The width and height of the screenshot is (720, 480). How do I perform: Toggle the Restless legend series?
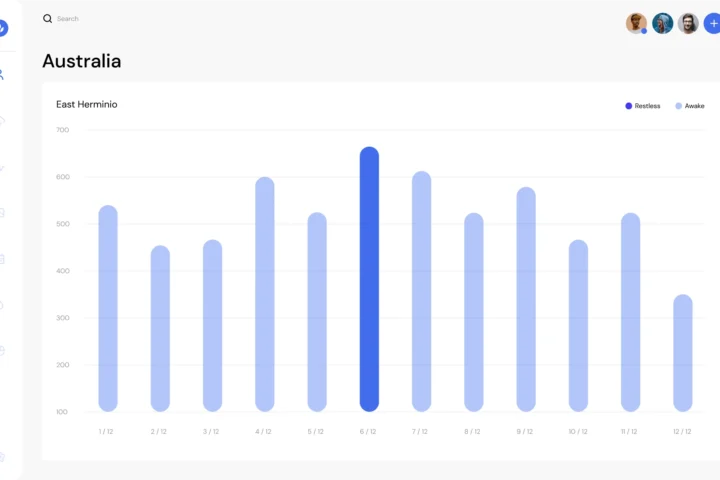647,106
